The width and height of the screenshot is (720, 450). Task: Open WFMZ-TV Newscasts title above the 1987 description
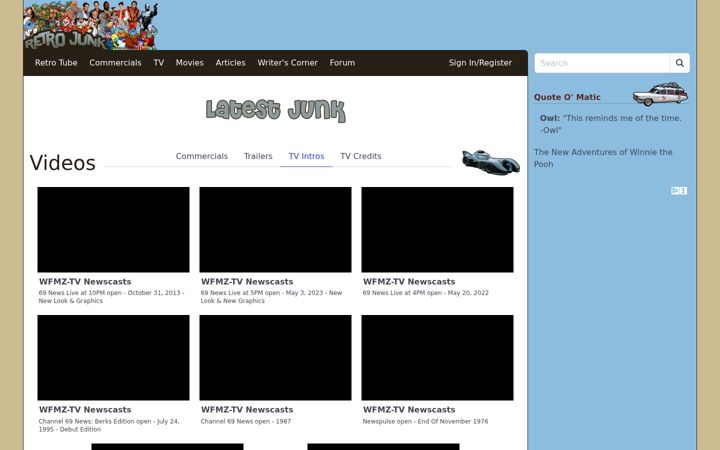[x=247, y=410]
